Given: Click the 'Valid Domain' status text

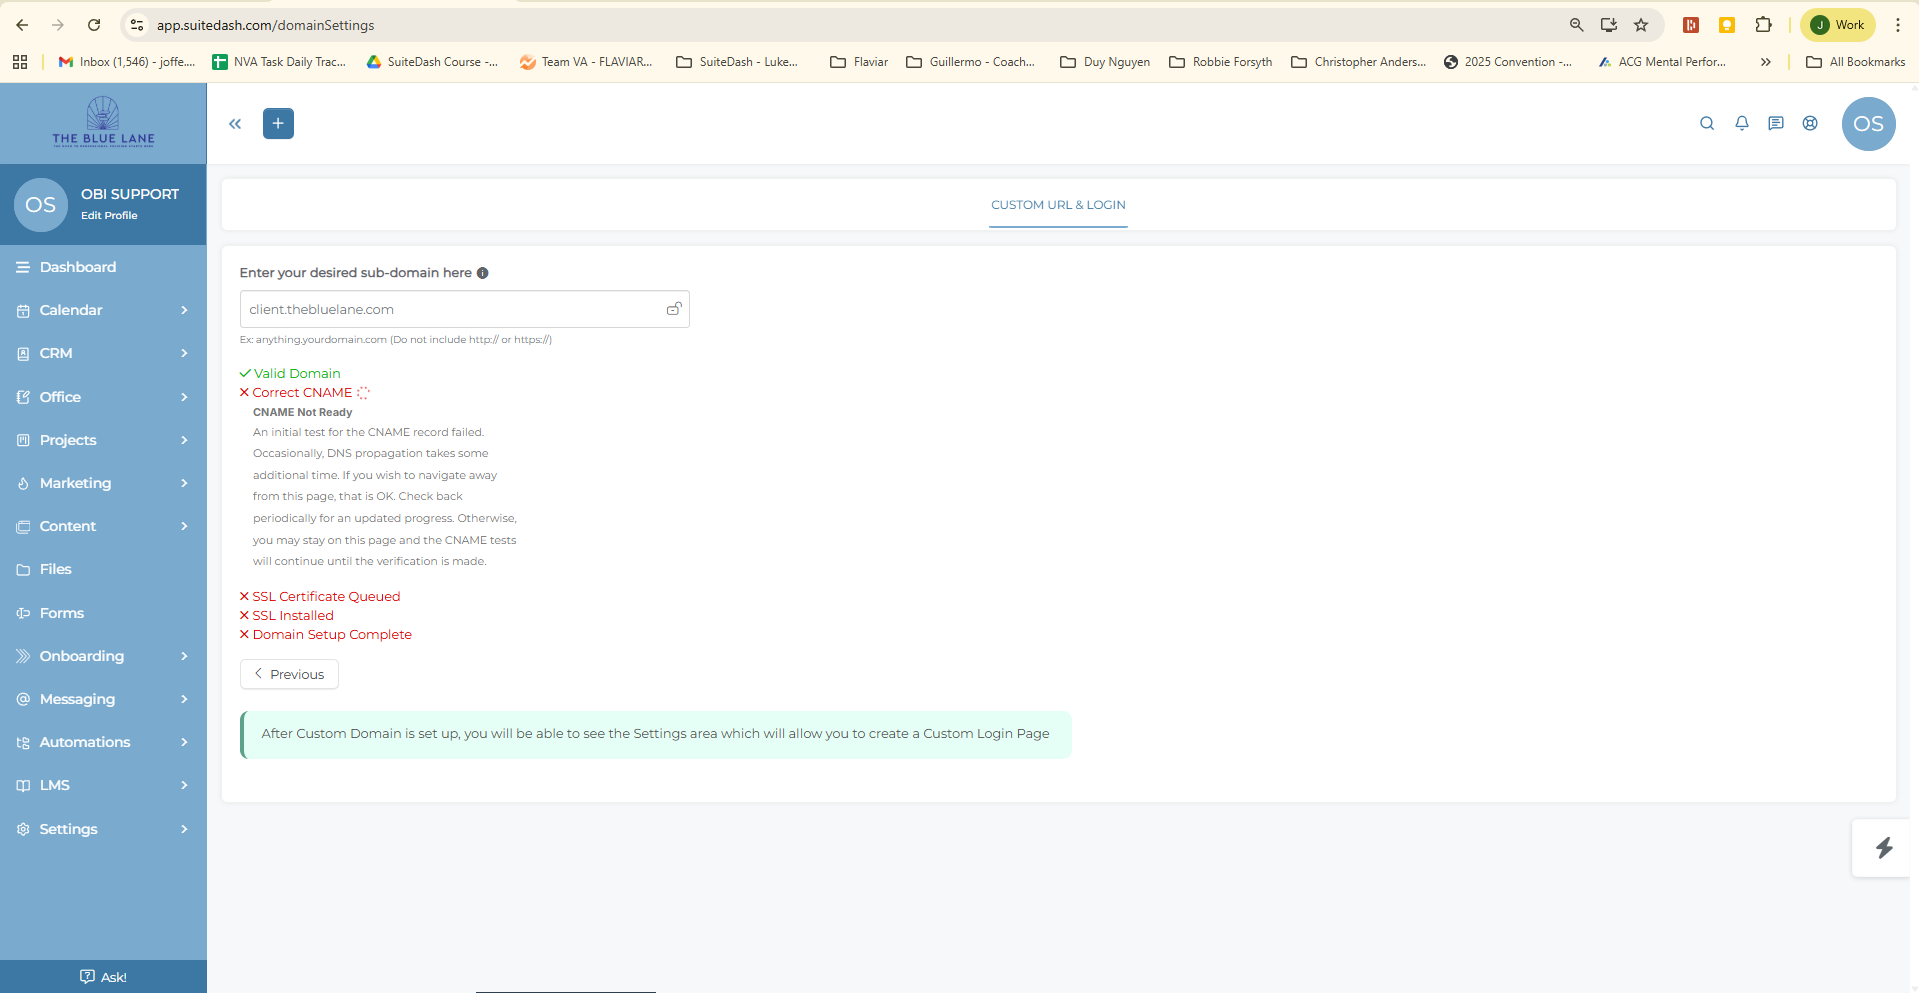Looking at the screenshot, I should pos(297,374).
